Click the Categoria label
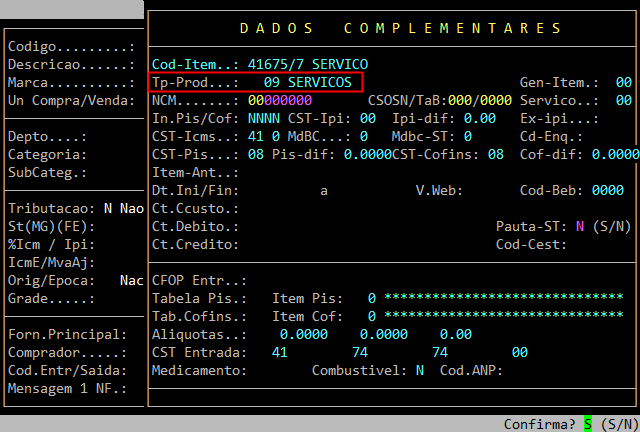Image resolution: width=640 pixels, height=432 pixels. click(47, 154)
